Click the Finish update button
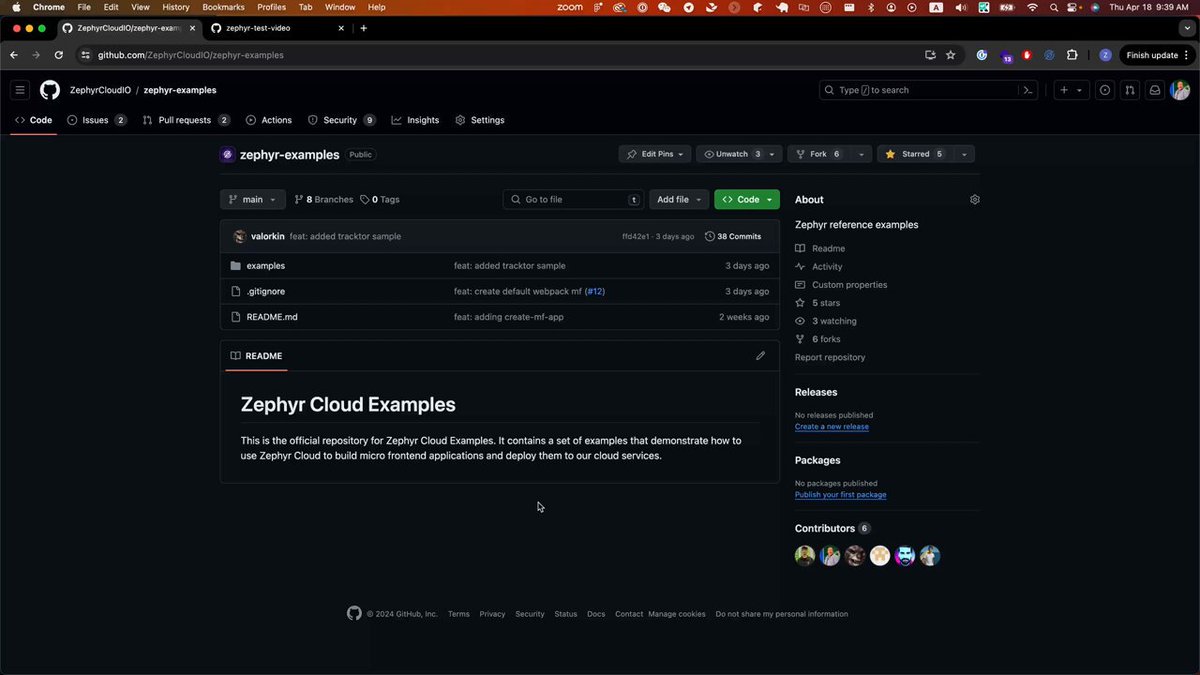This screenshot has height=675, width=1200. pos(1157,55)
